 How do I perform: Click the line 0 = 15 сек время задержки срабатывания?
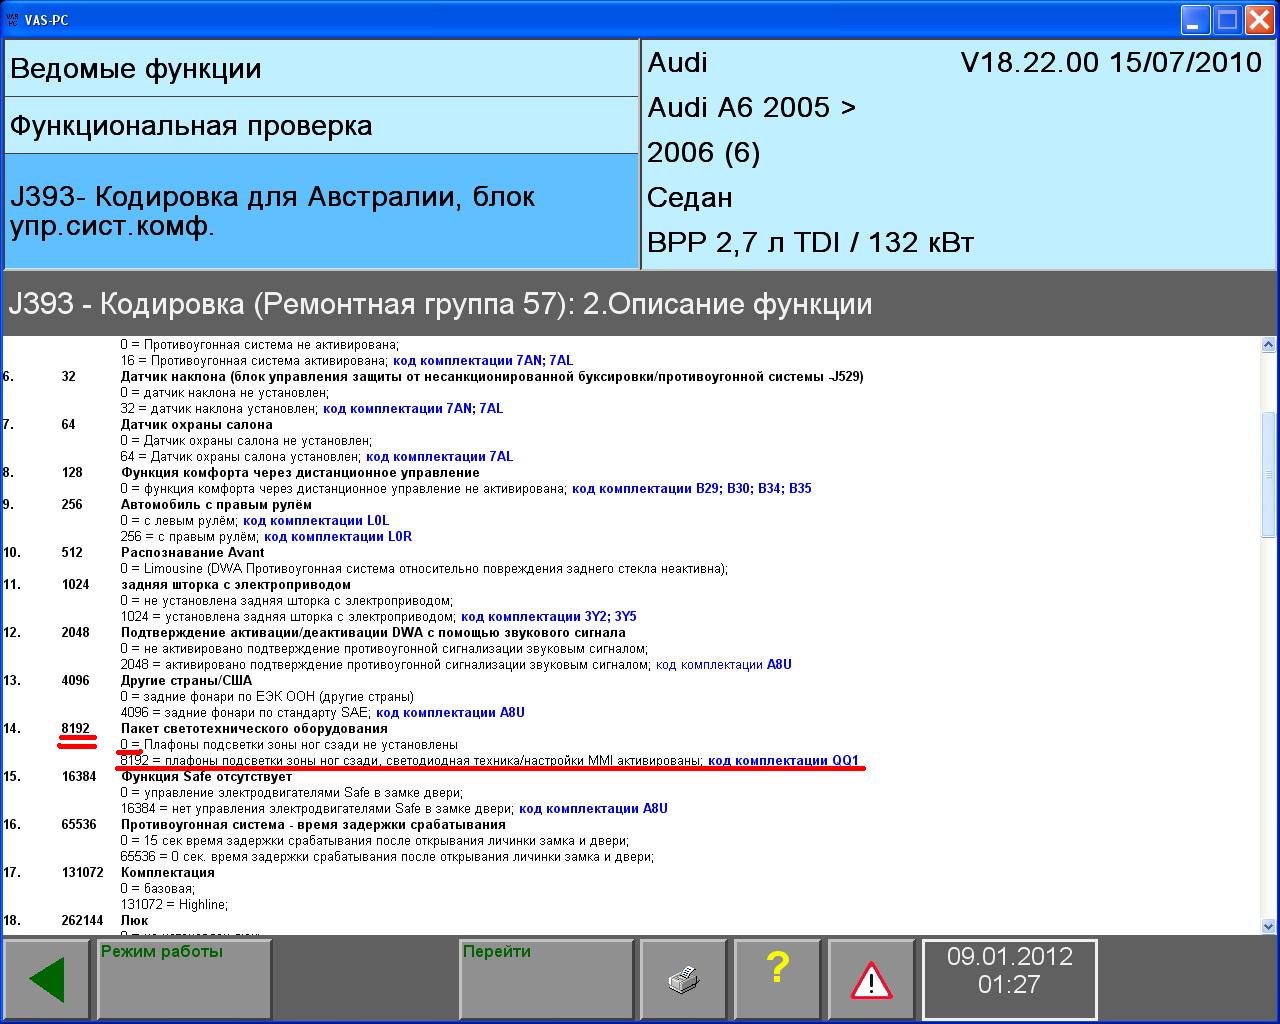coord(375,841)
